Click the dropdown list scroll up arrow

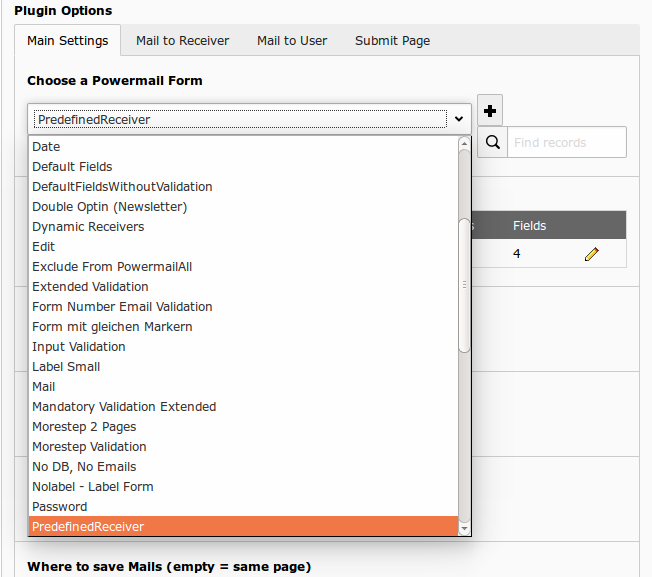pos(464,144)
